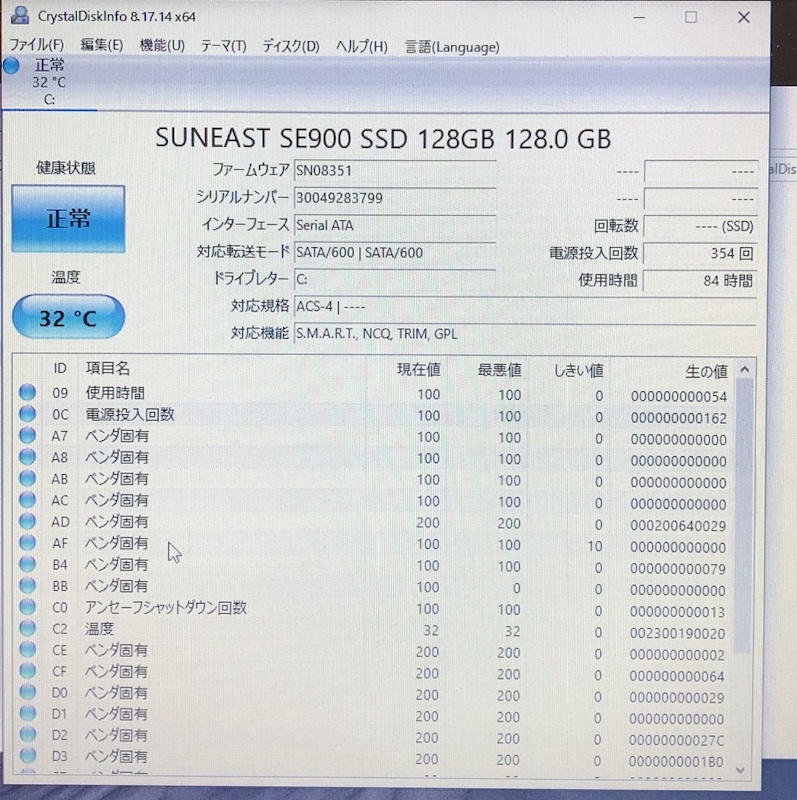
Task: Click the 回転数 value (SSD)
Action: pyautogui.click(x=700, y=226)
